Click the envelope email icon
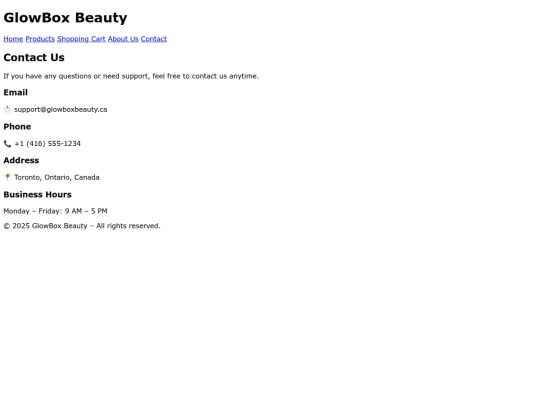 click(x=8, y=110)
